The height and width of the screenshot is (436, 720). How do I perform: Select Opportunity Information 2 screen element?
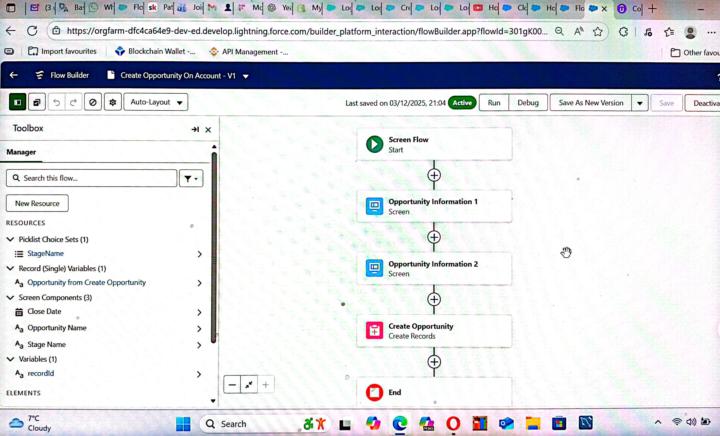tap(434, 268)
